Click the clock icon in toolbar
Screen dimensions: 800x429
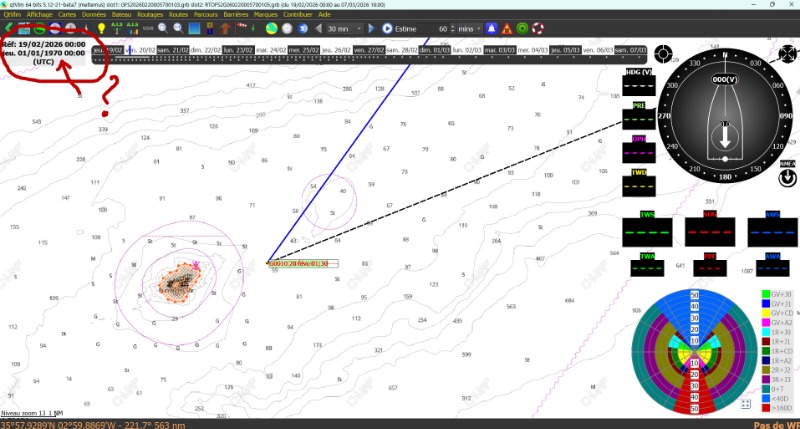pos(287,28)
